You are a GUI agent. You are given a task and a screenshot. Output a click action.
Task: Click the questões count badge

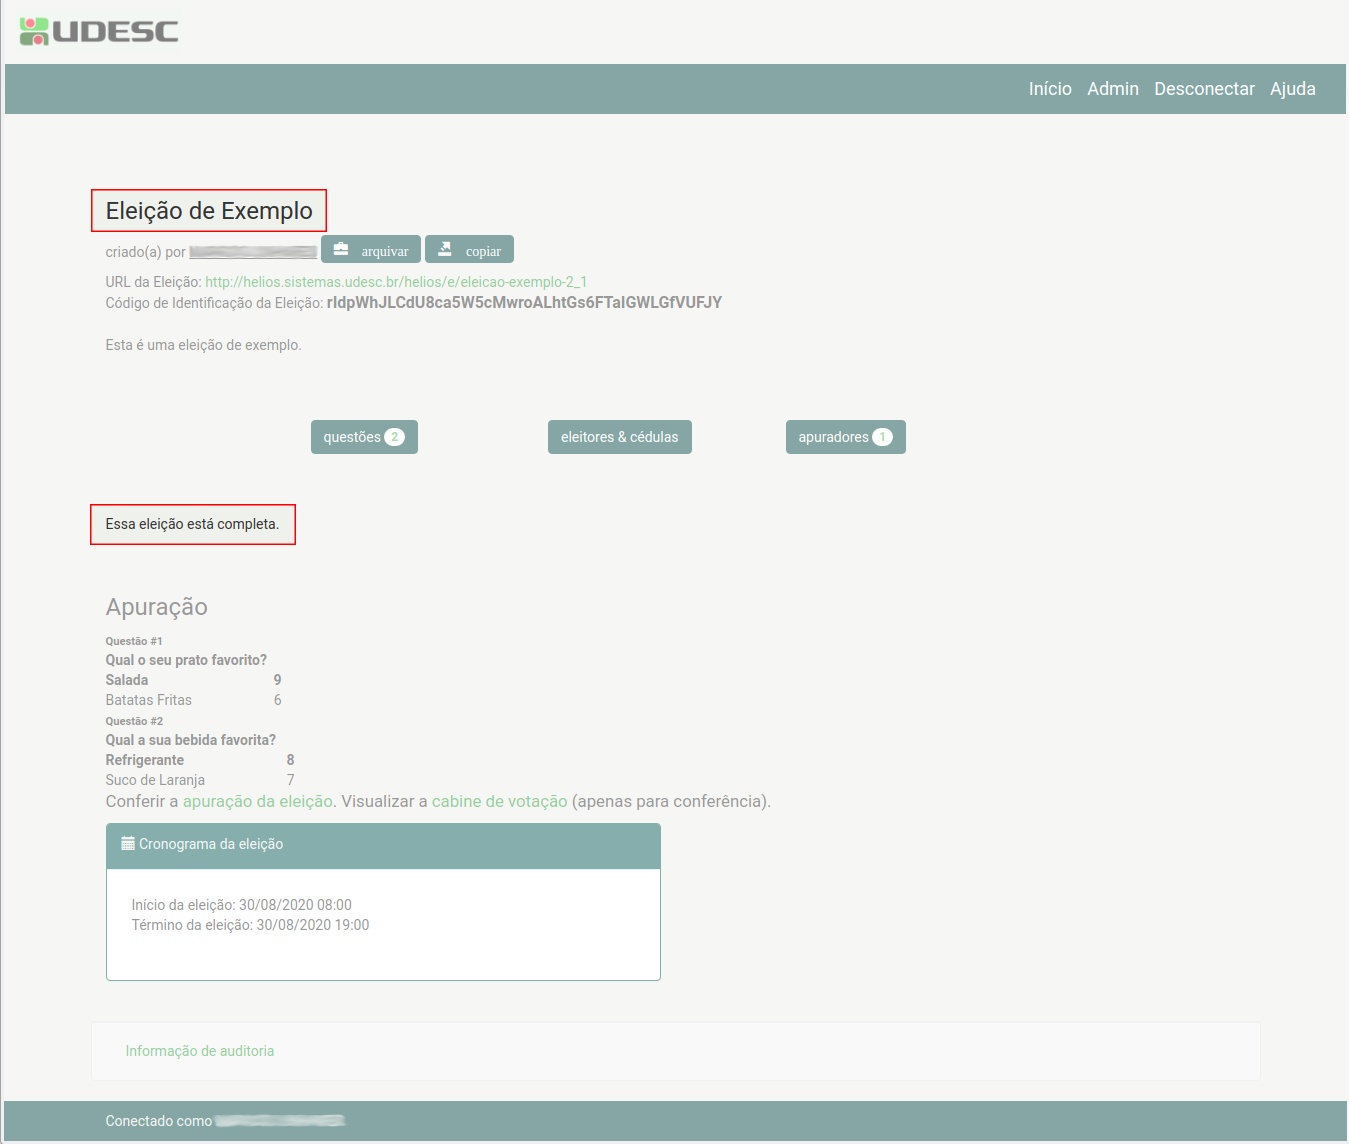(395, 437)
